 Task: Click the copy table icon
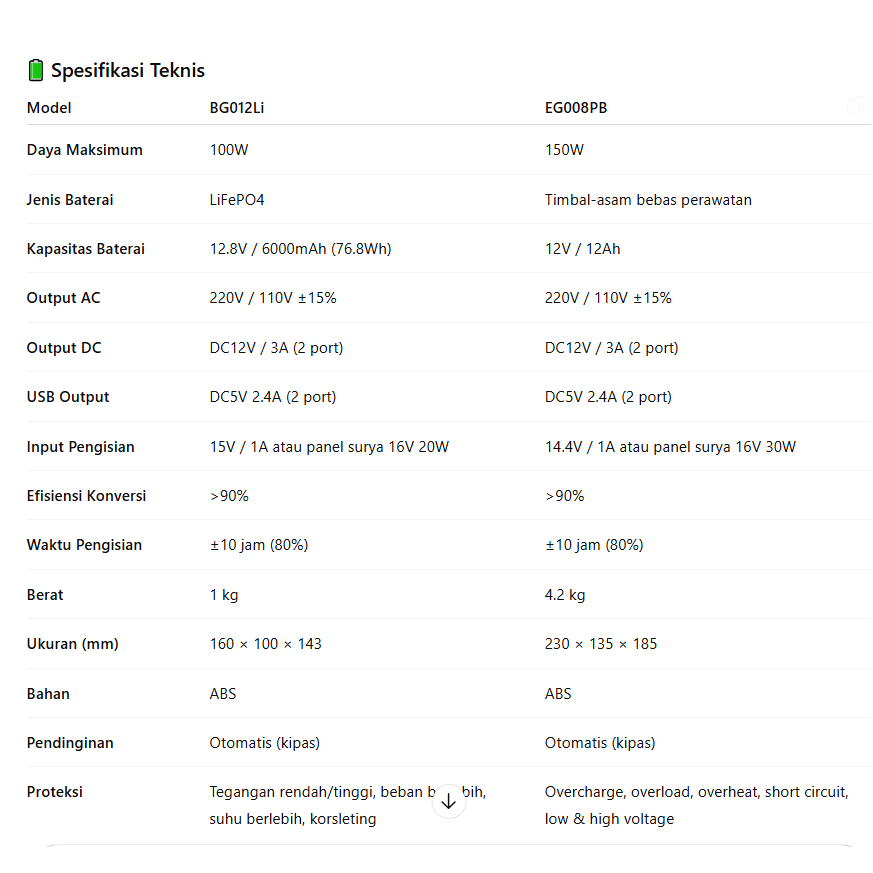click(855, 106)
